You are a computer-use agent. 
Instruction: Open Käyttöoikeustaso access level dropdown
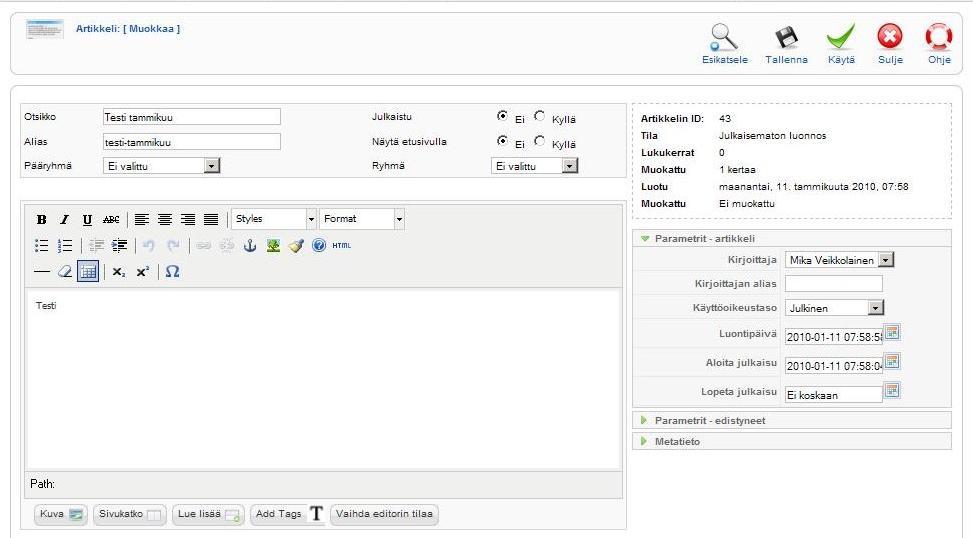point(834,308)
